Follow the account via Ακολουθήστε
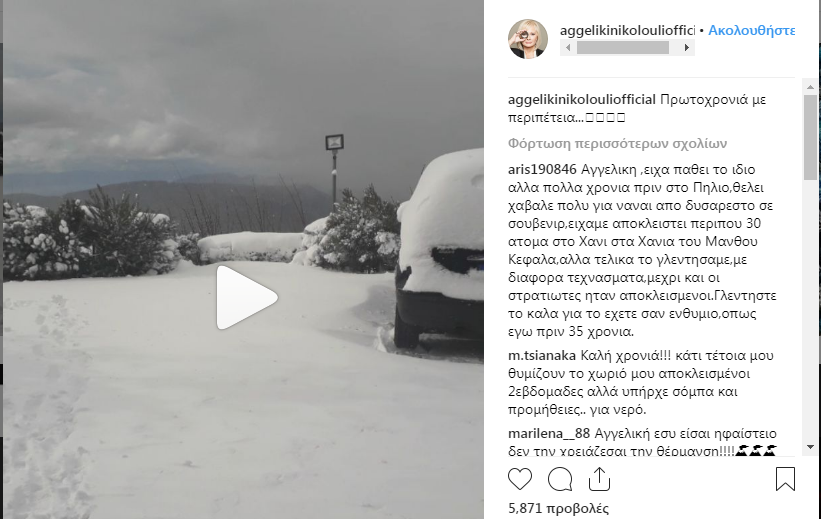 tap(751, 30)
